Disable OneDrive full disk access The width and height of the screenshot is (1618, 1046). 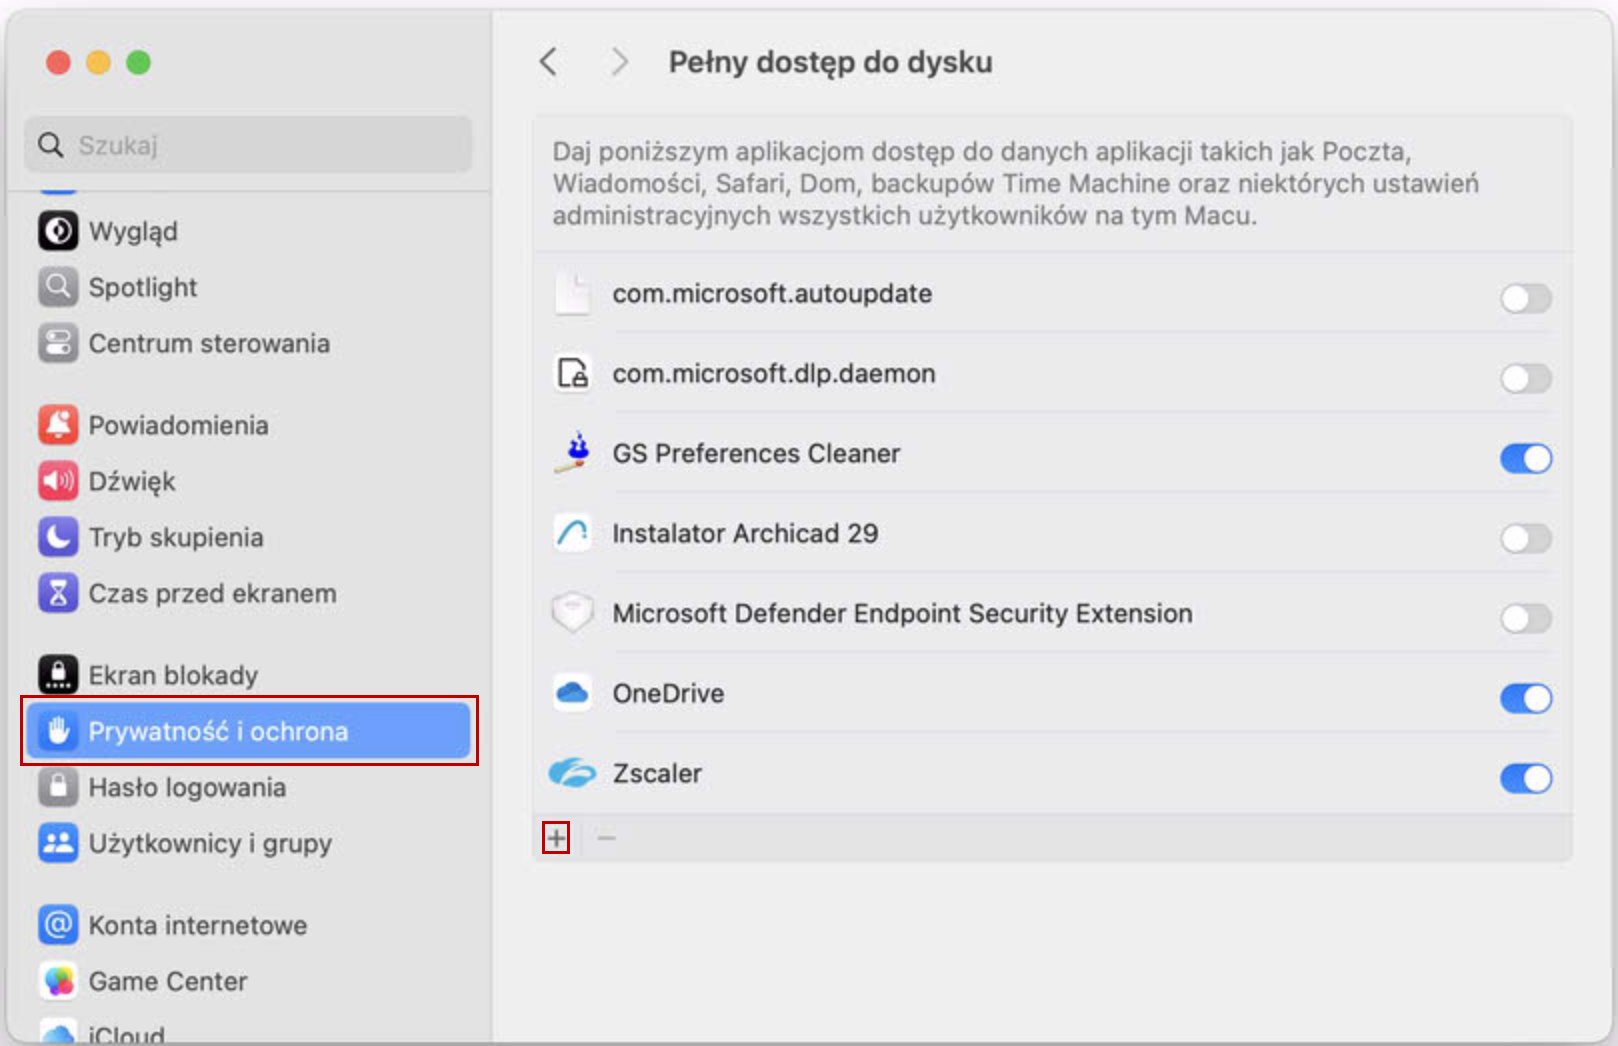pos(1525,699)
